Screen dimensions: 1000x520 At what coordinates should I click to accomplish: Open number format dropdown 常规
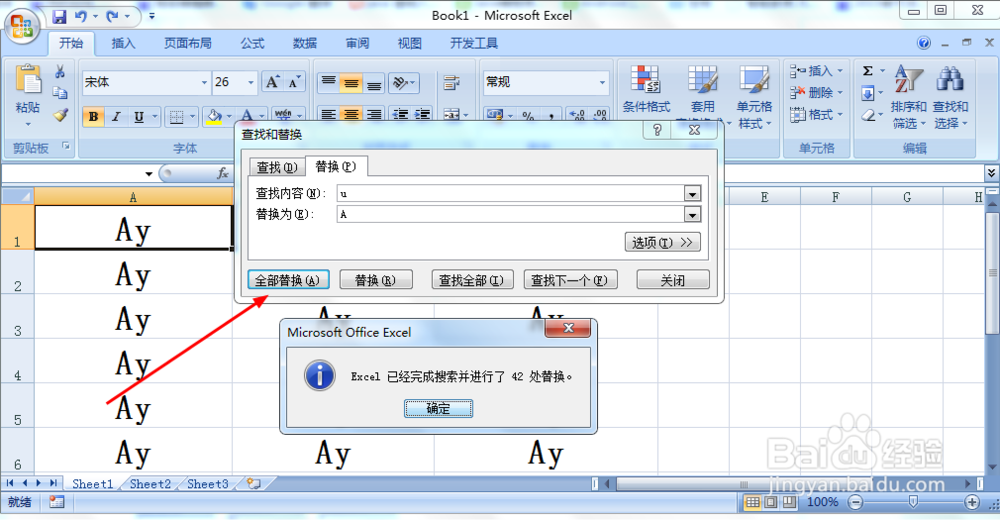click(601, 82)
